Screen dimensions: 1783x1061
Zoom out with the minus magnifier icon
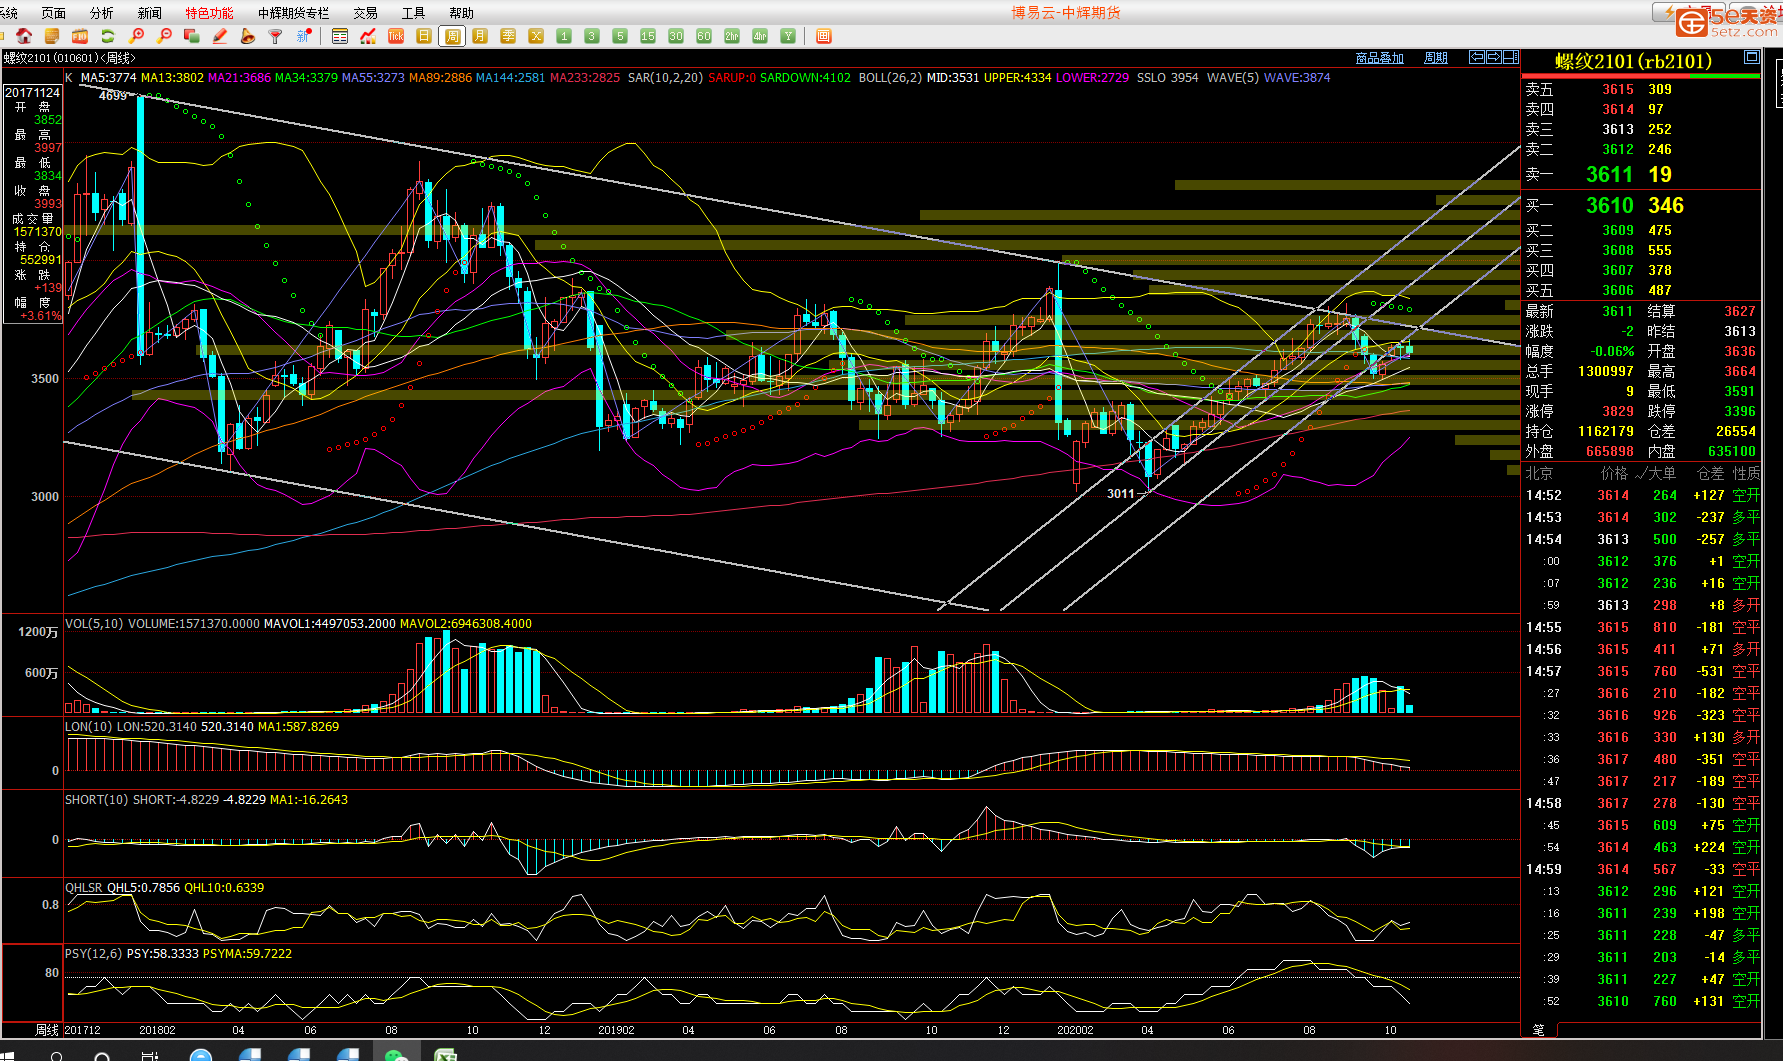click(164, 36)
